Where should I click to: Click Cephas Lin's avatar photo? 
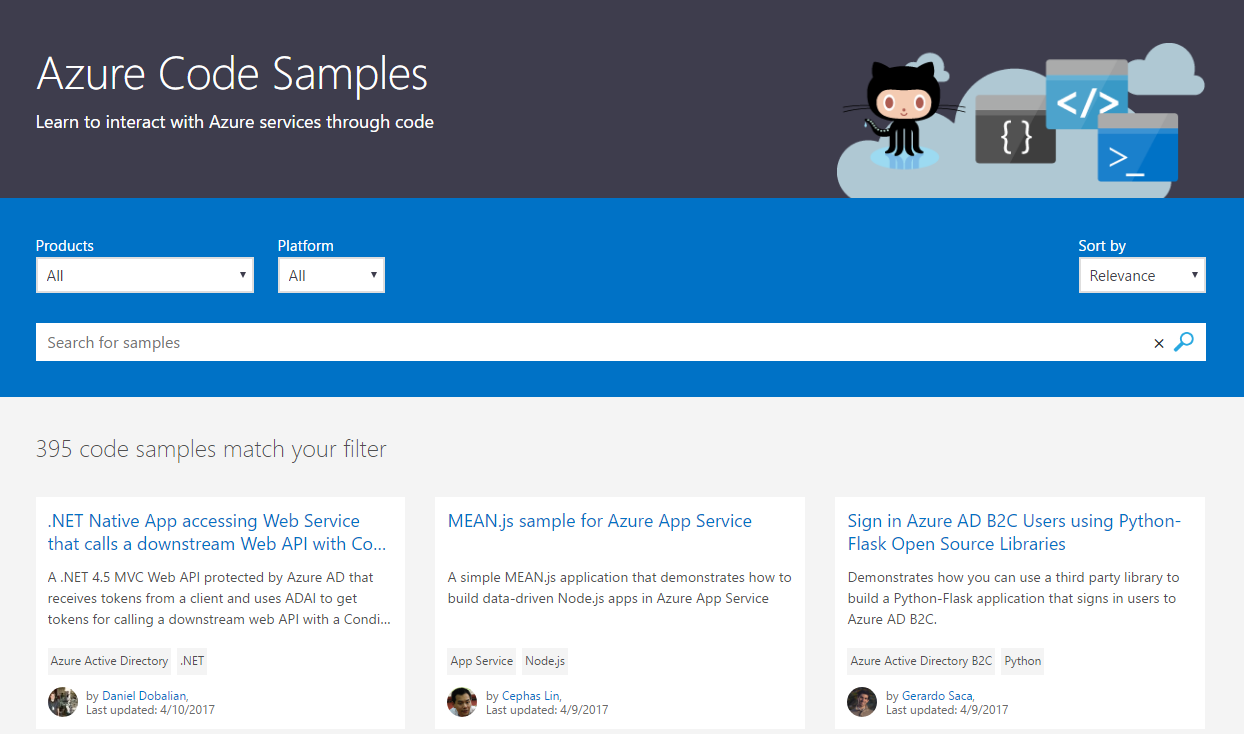[462, 702]
